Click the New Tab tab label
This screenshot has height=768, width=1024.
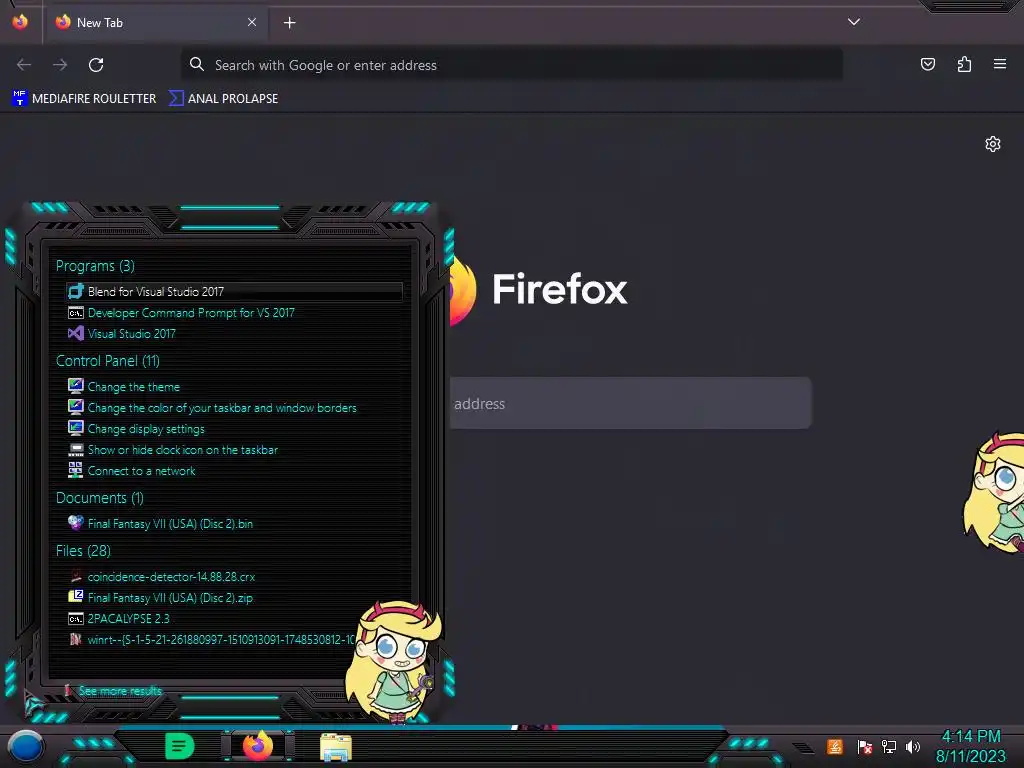[x=100, y=23]
